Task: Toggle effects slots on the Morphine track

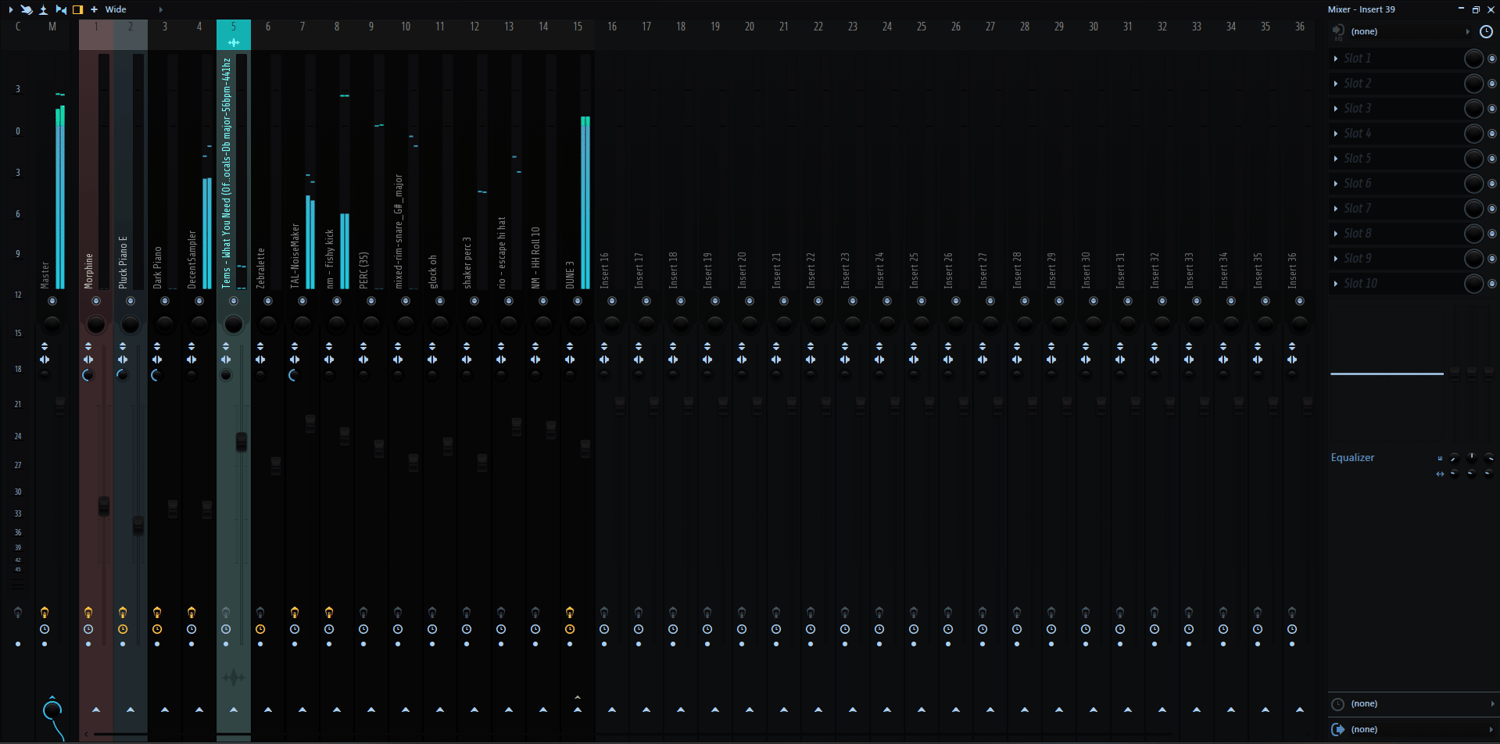Action: (x=88, y=612)
